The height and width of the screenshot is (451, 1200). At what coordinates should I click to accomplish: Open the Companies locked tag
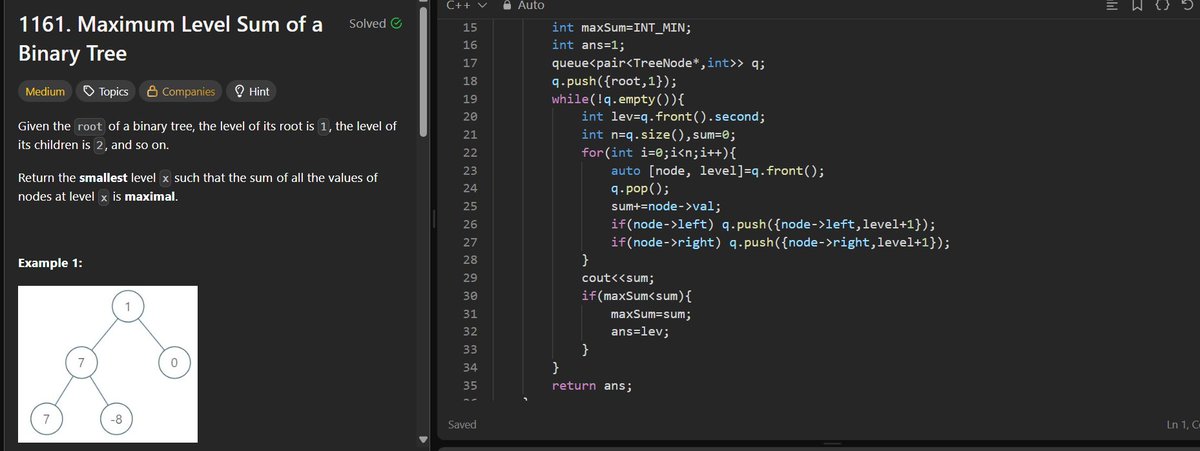click(181, 91)
